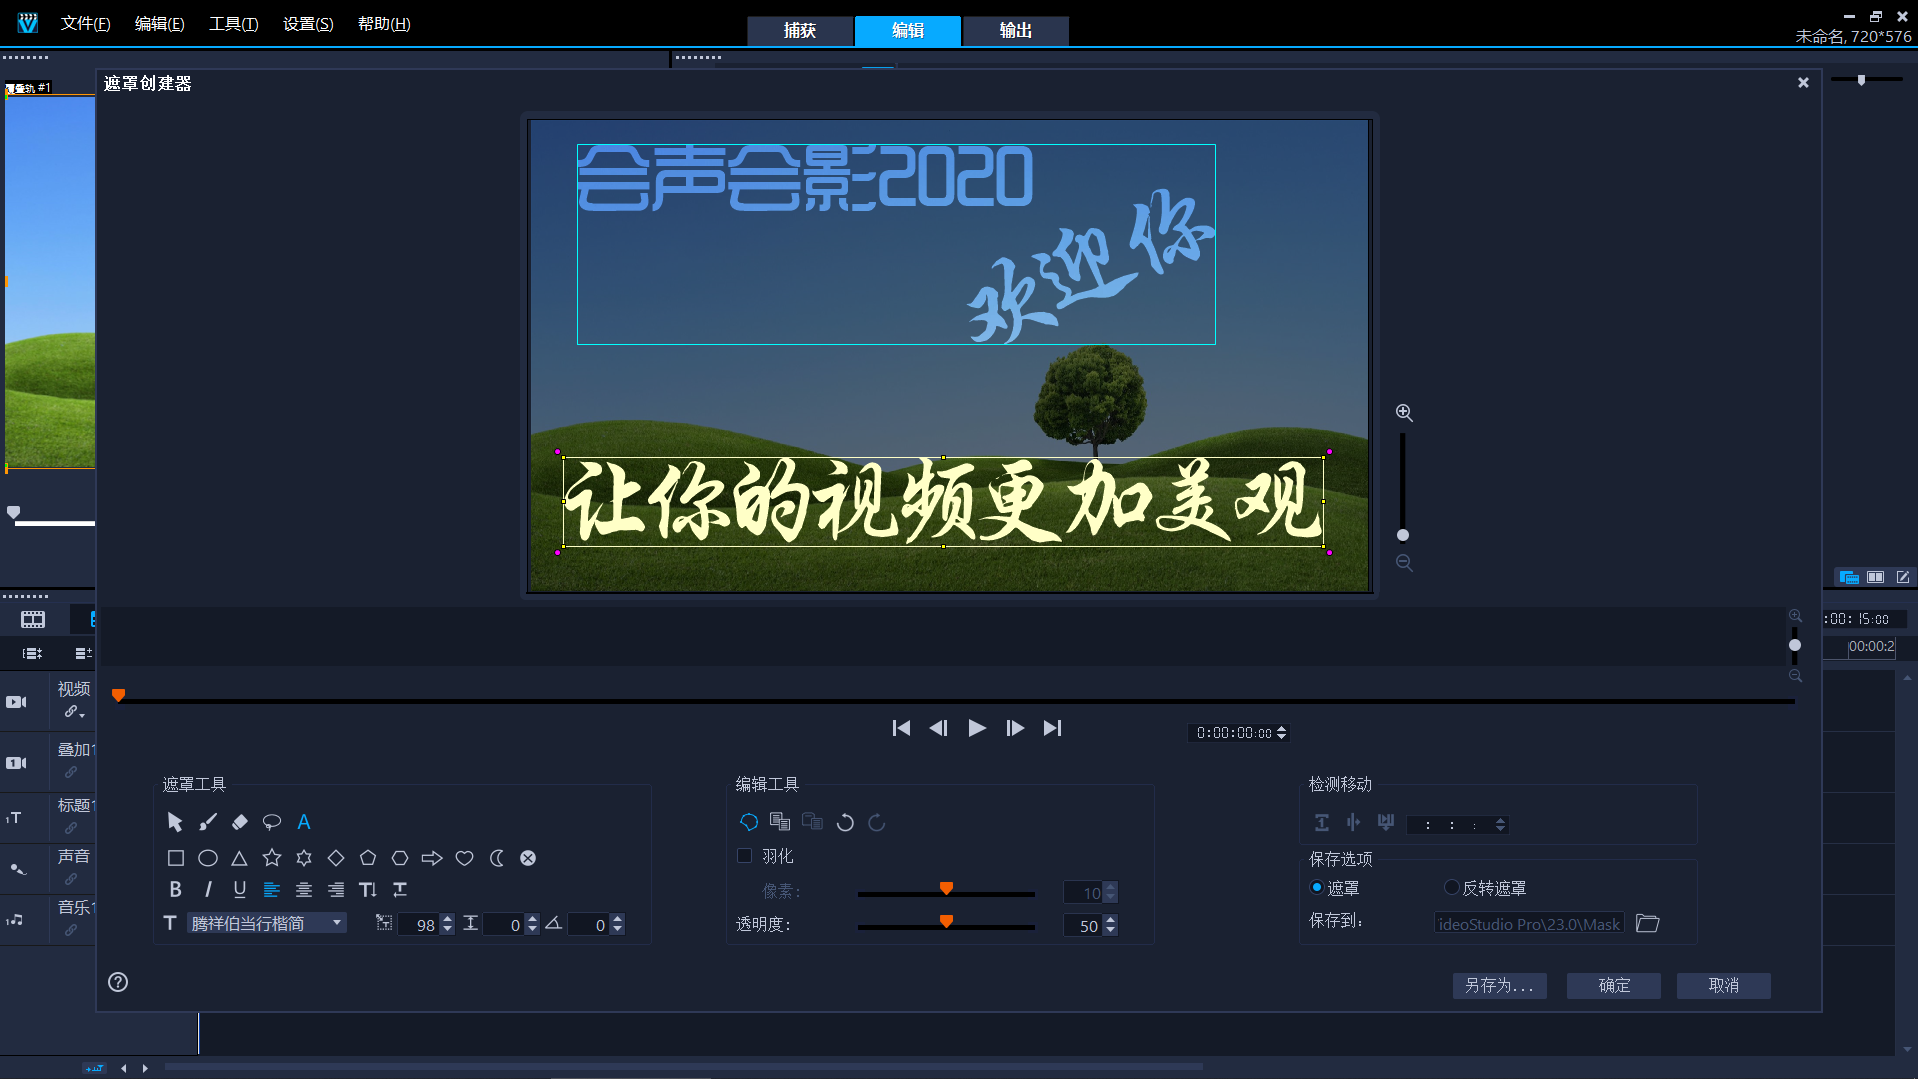Viewport: 1918px width, 1079px height.
Task: Choose the hexagon shape mask
Action: (400, 858)
